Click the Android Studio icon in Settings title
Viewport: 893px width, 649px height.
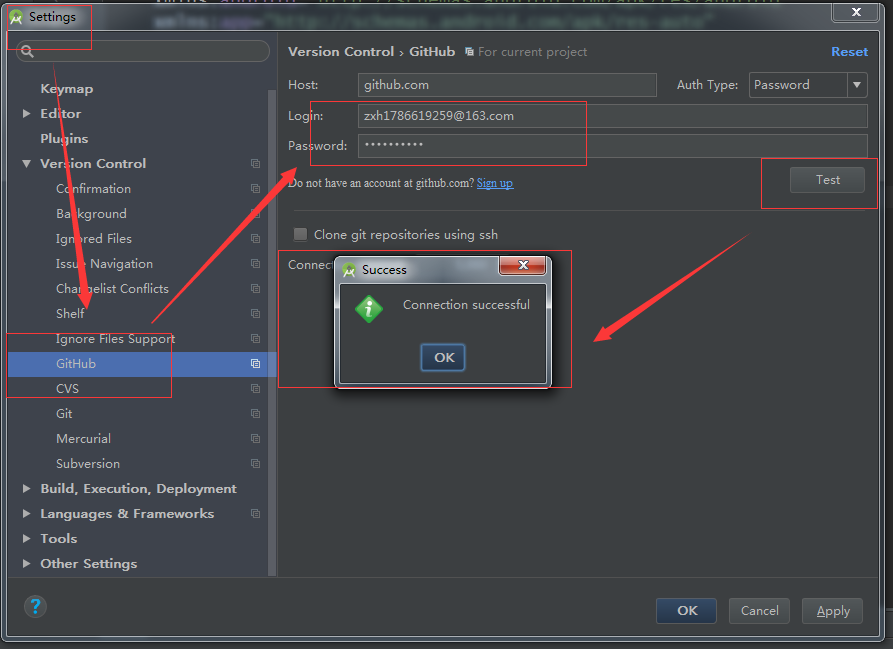[16, 17]
